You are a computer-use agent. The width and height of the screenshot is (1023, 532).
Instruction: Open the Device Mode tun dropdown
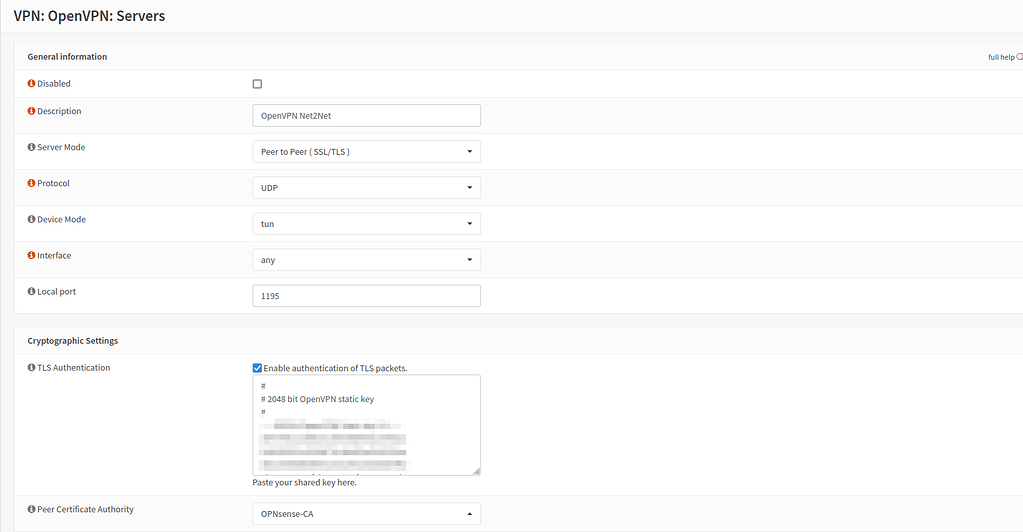point(366,224)
